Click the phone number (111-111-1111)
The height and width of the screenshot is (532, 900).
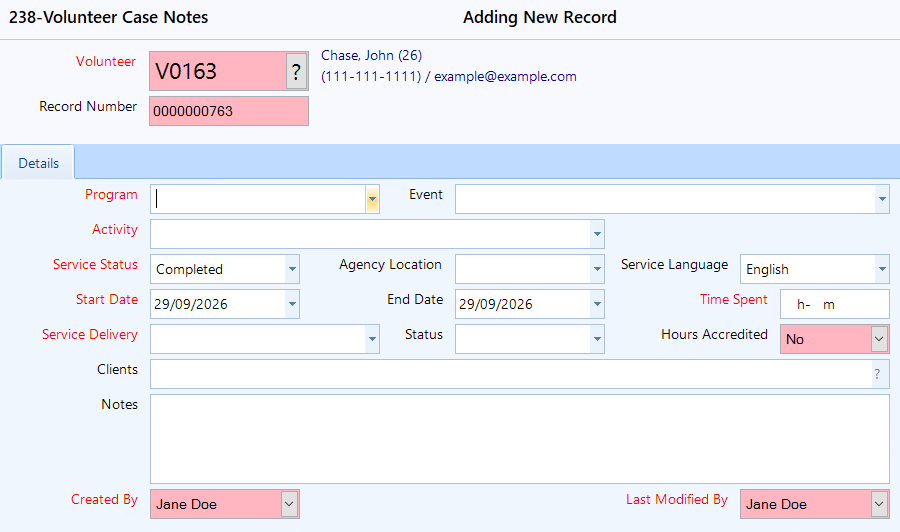click(371, 76)
